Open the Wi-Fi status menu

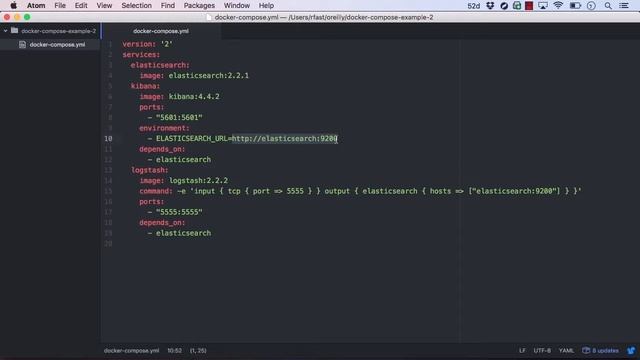(x=558, y=6)
